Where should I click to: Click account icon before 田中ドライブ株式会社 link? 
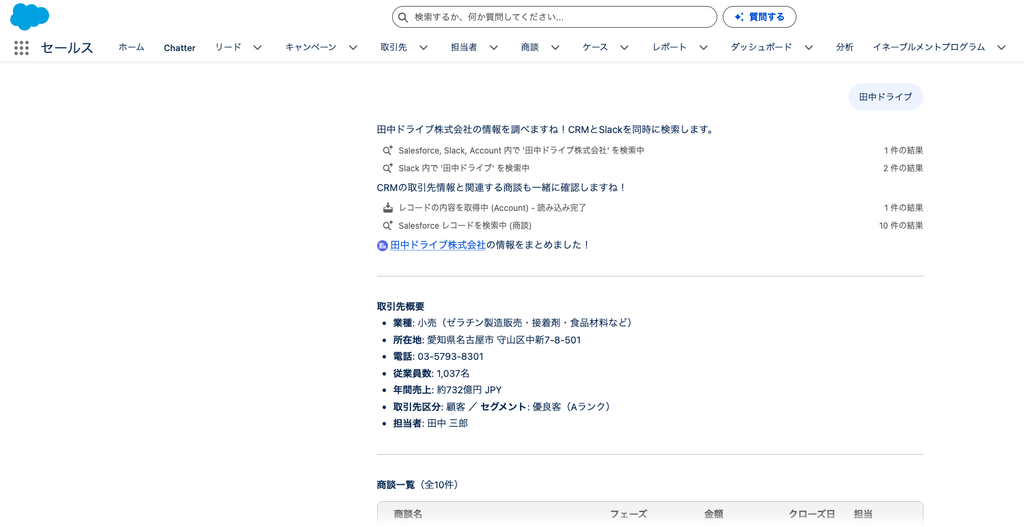pos(383,246)
